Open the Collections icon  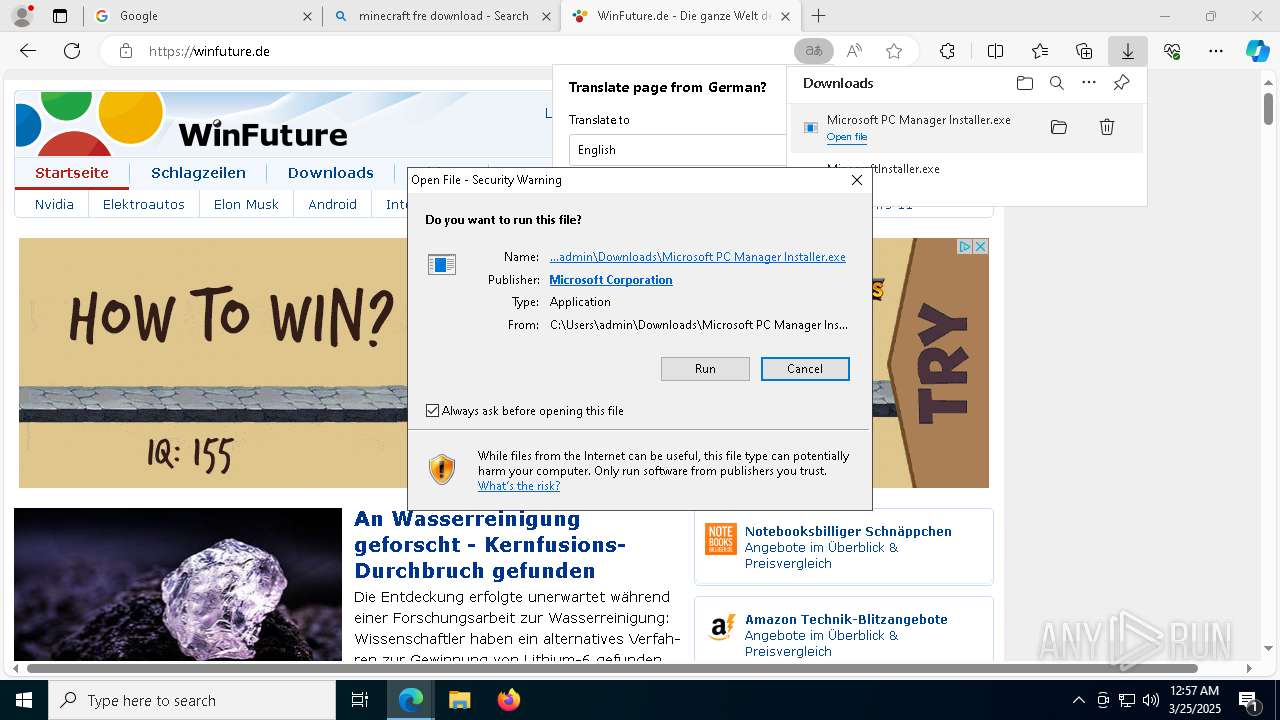(1084, 51)
